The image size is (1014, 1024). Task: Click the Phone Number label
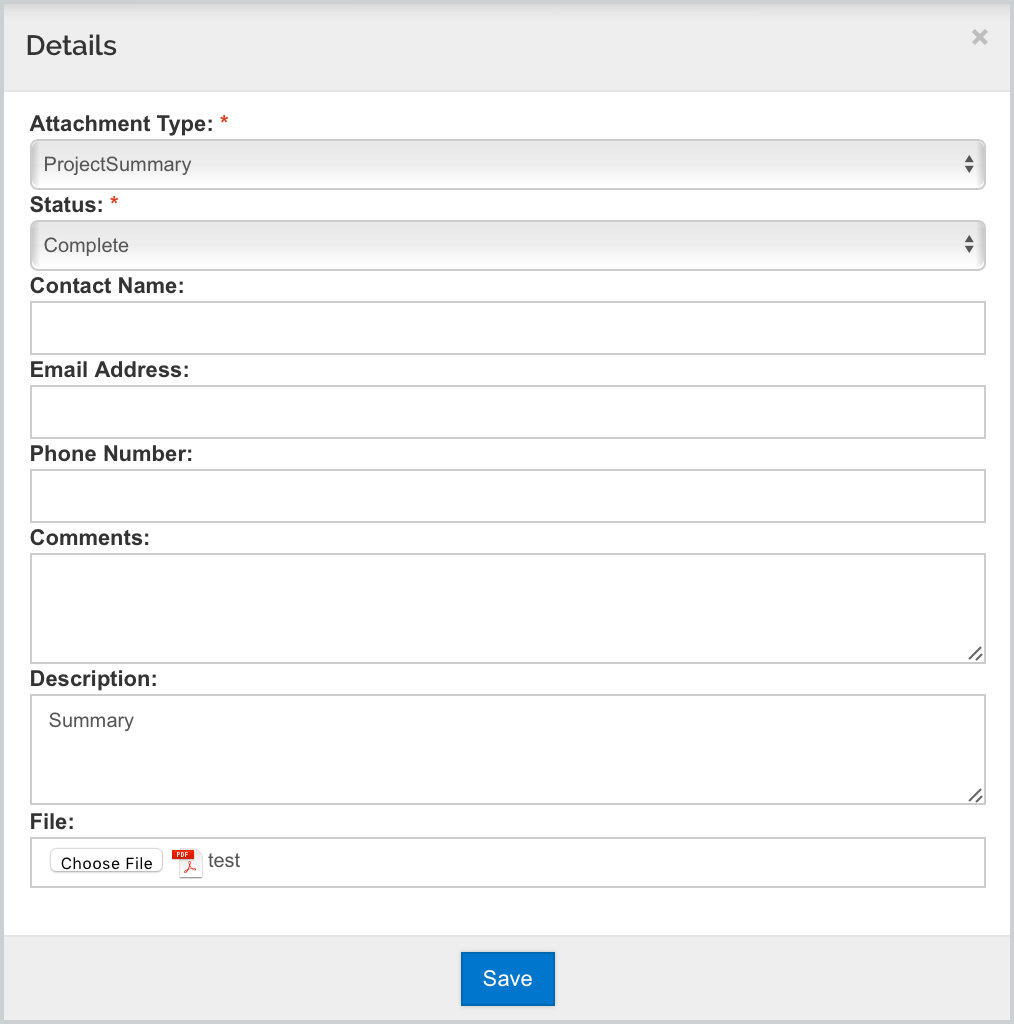(x=111, y=454)
